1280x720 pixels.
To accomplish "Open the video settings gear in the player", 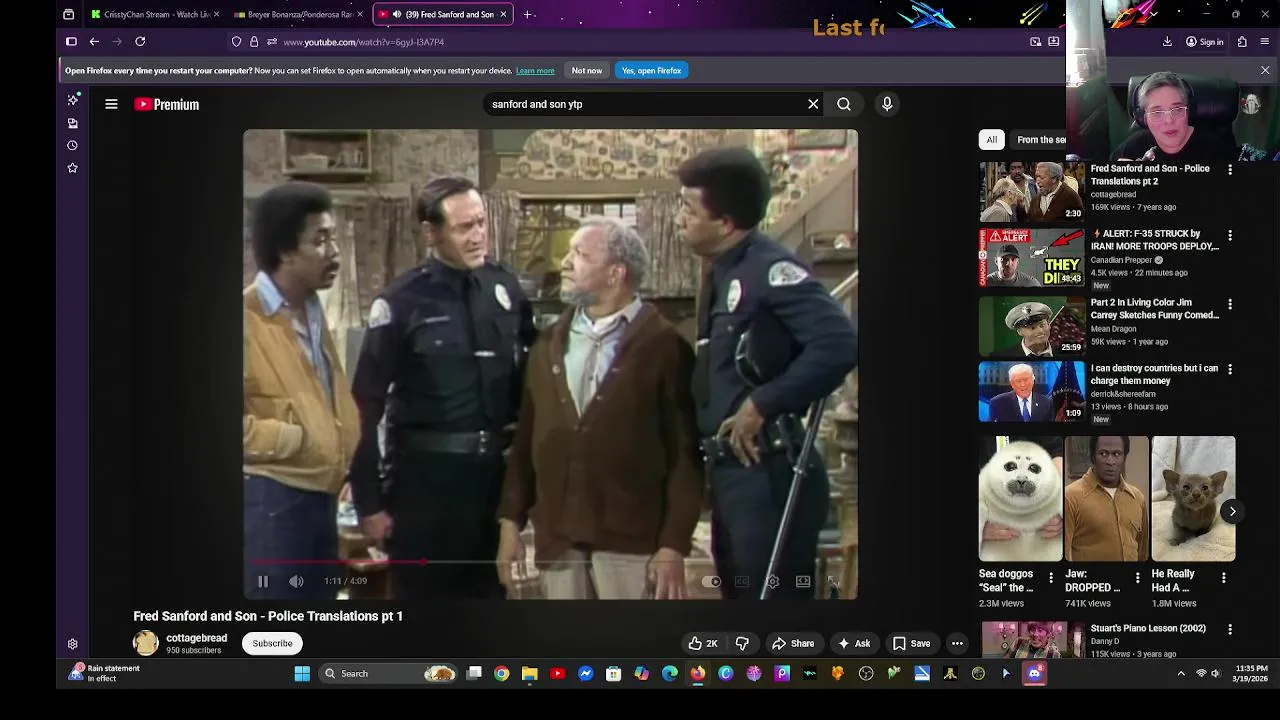I will point(772,581).
